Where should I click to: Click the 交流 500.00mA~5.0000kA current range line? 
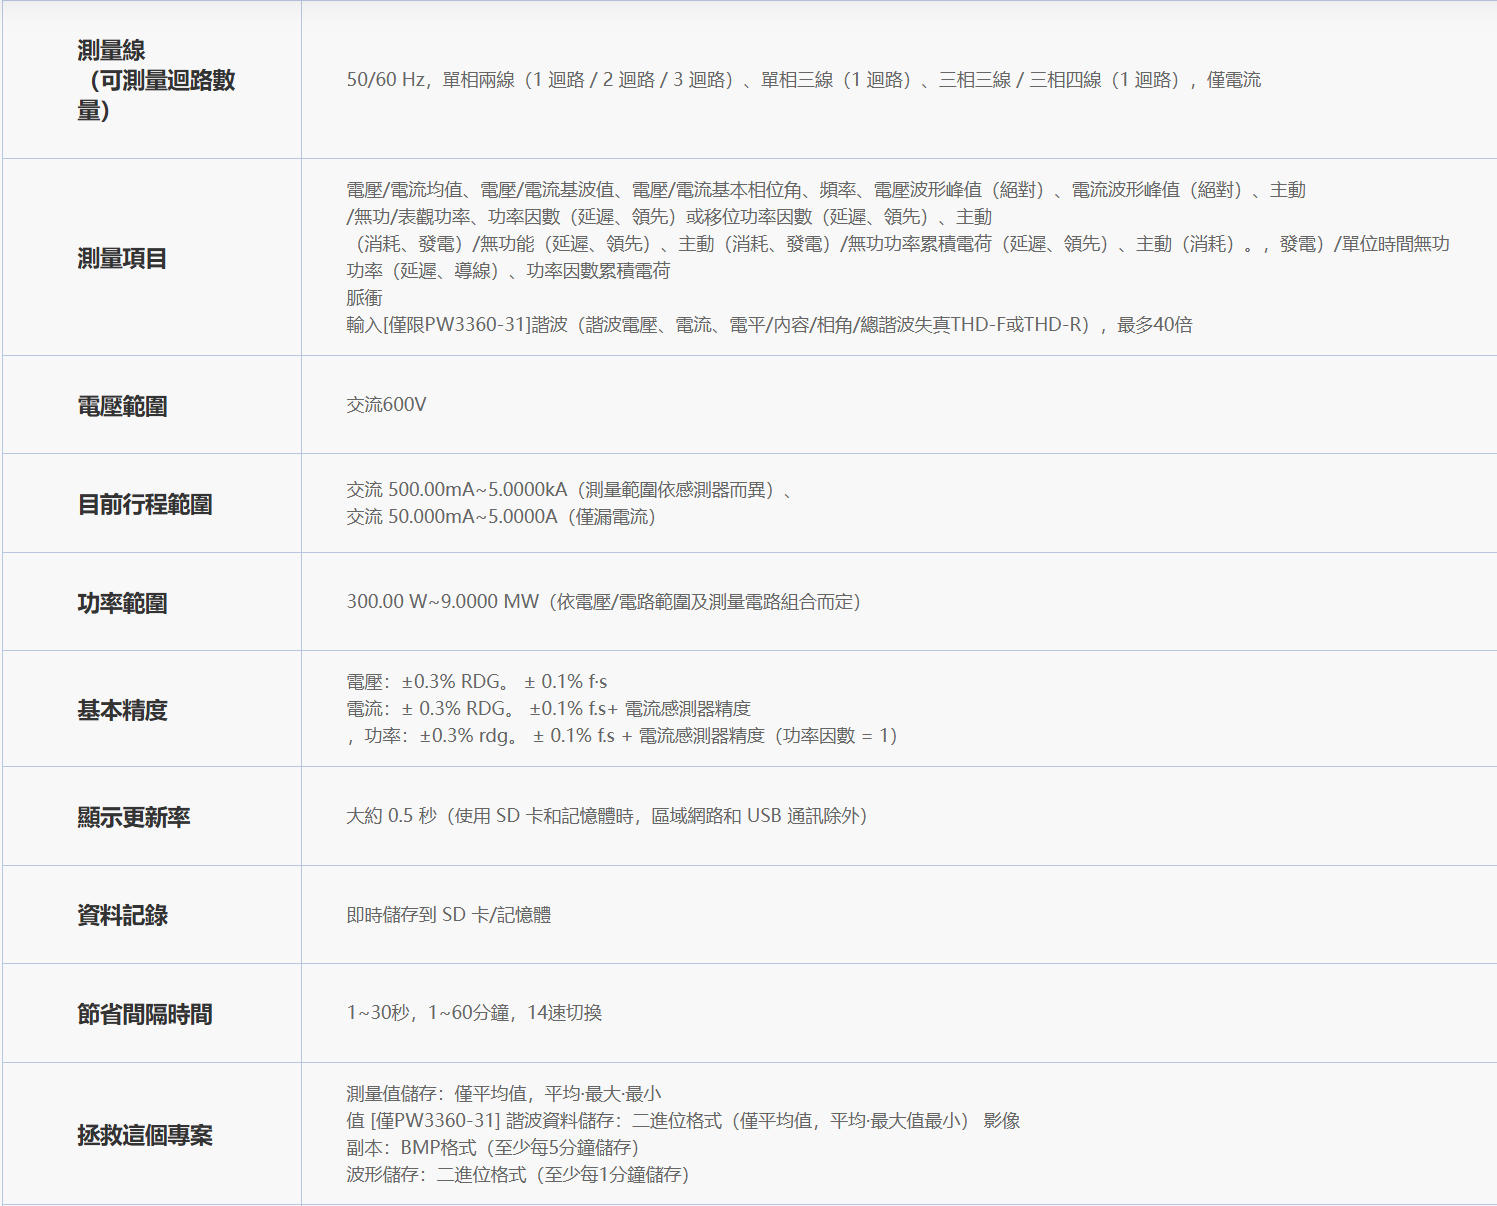pyautogui.click(x=570, y=490)
